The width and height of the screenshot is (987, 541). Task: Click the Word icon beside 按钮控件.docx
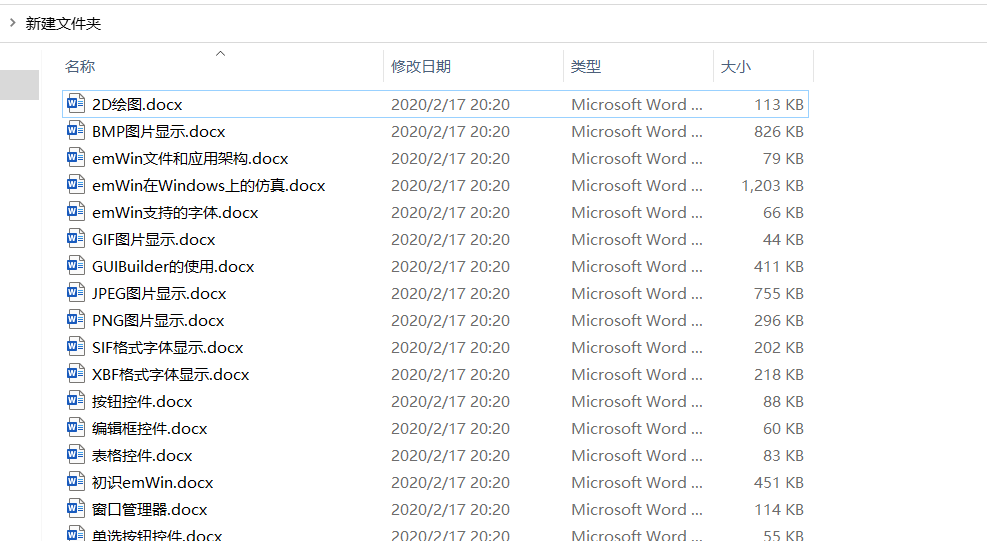pyautogui.click(x=76, y=401)
